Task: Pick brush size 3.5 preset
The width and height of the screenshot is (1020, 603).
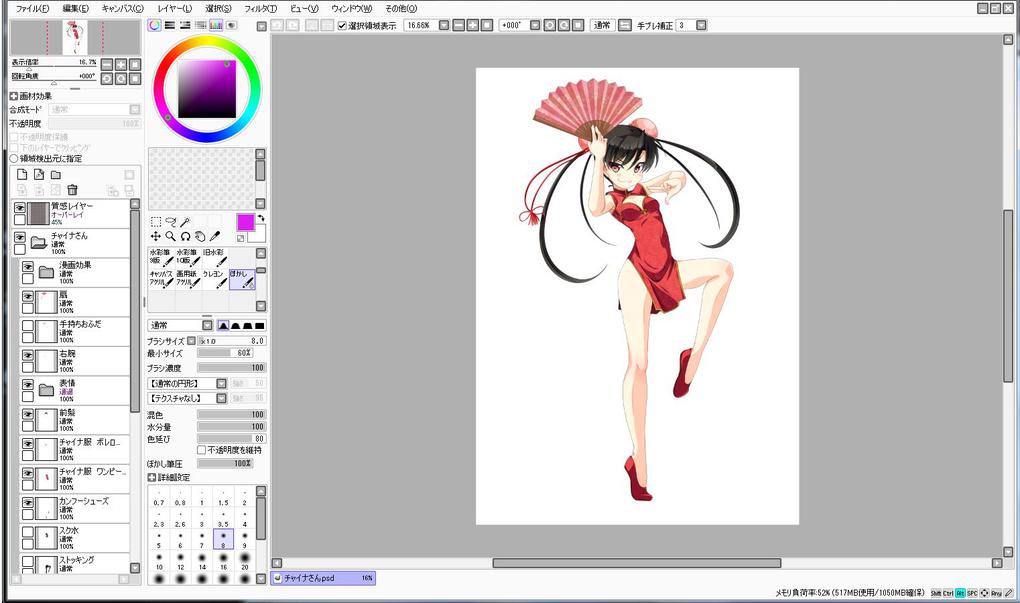Action: [x=223, y=518]
